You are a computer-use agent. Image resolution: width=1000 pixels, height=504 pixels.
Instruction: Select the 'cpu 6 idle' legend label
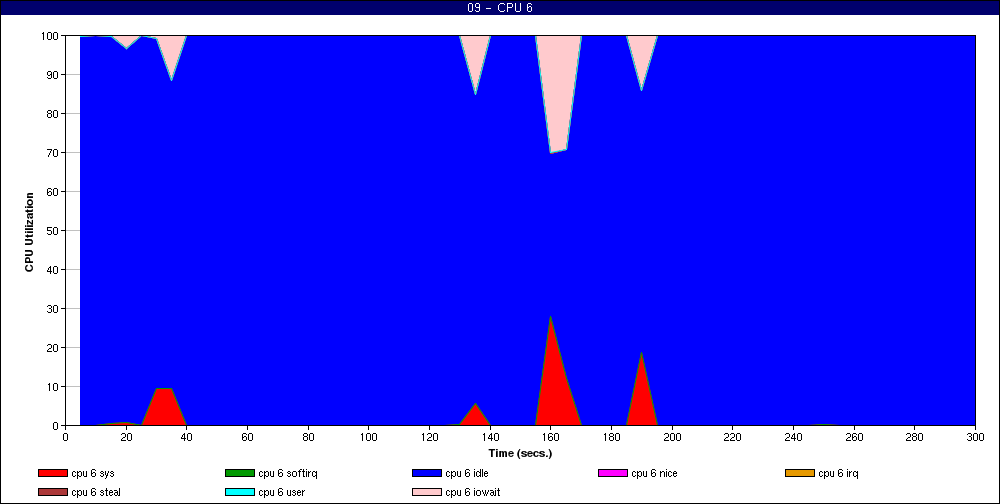coord(467,473)
